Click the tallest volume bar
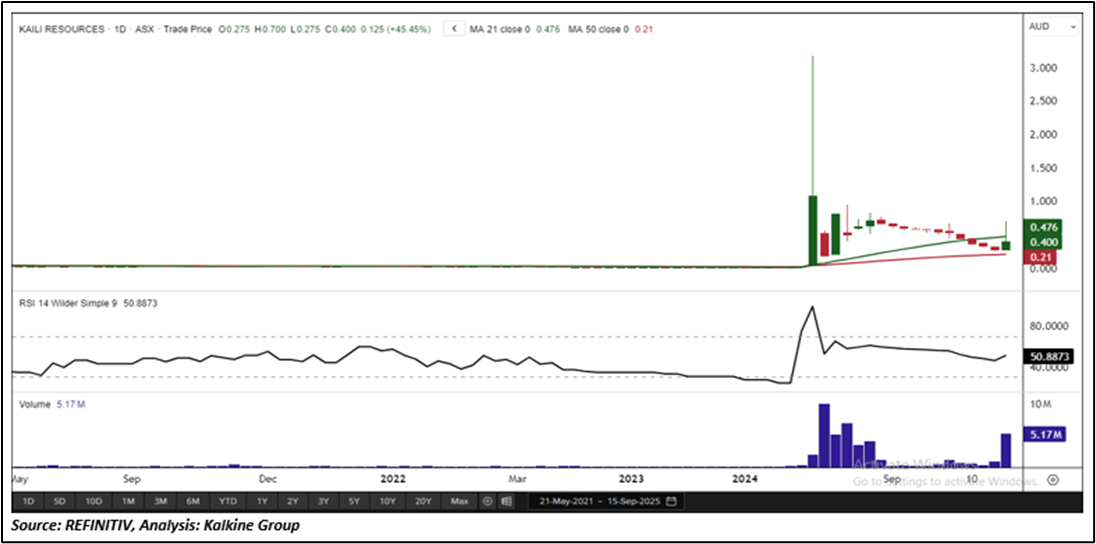The height and width of the screenshot is (544, 1096). [x=824, y=436]
